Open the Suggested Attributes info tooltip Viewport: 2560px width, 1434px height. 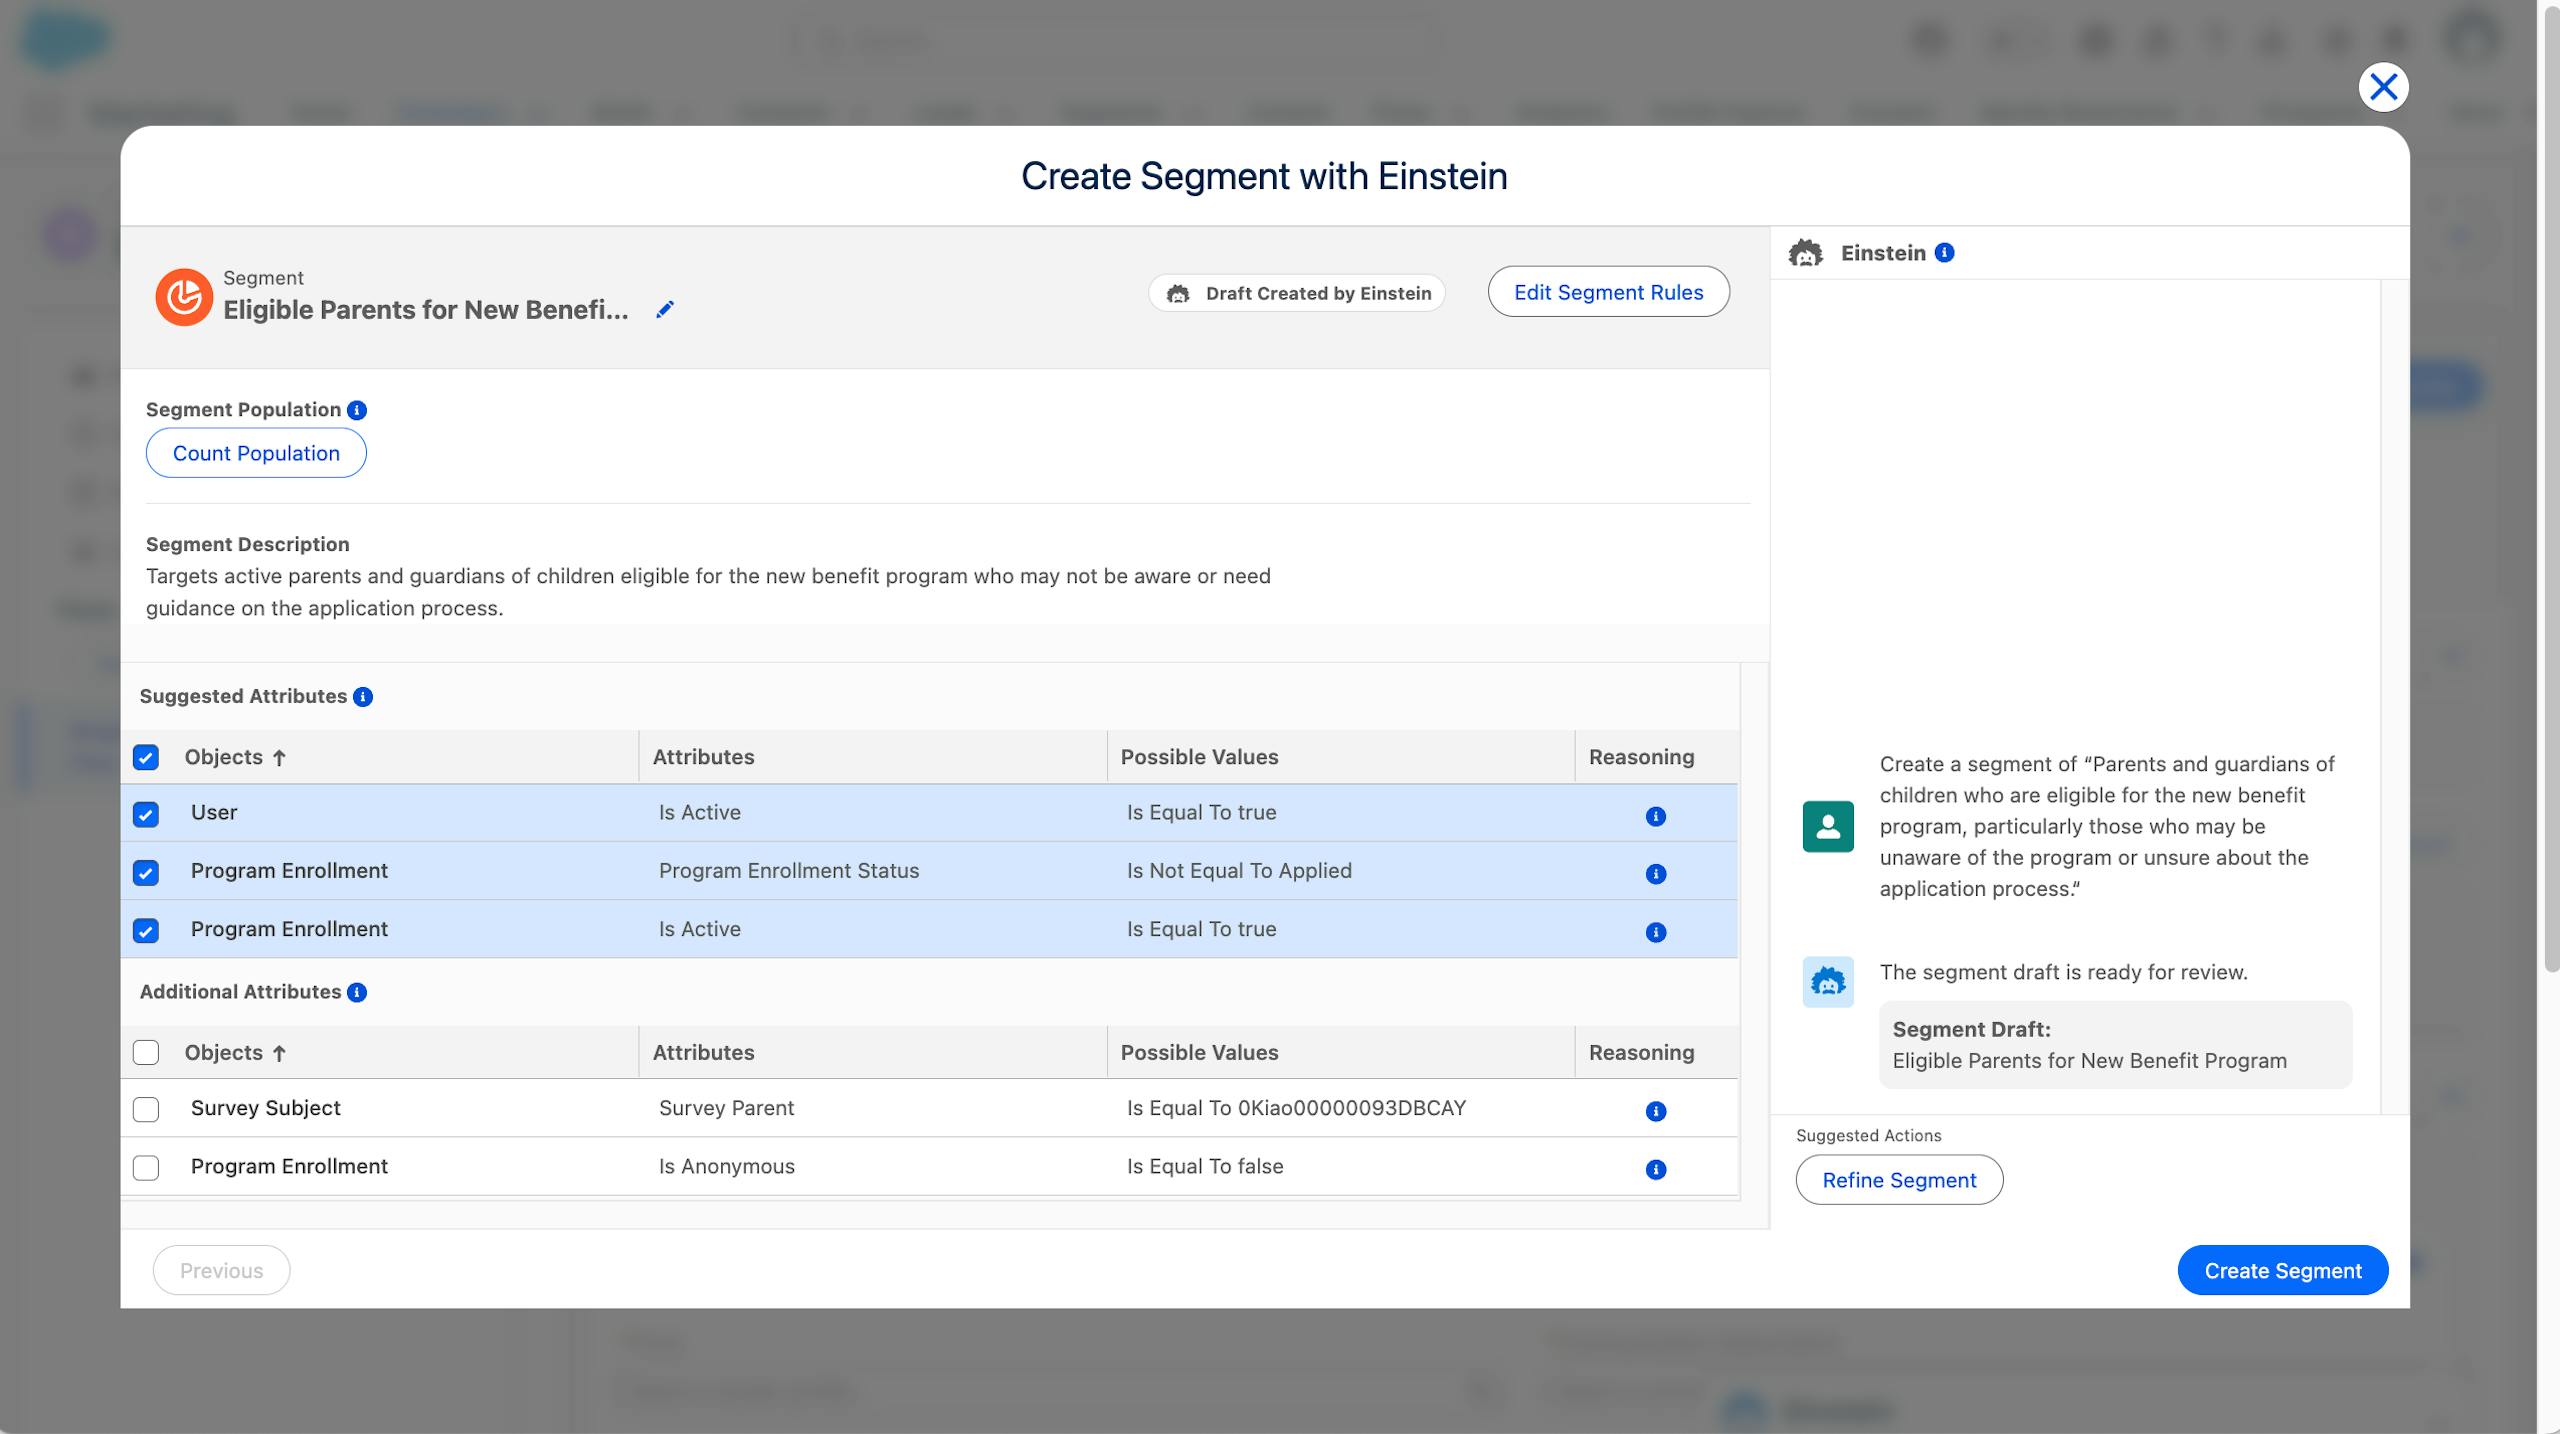[363, 697]
